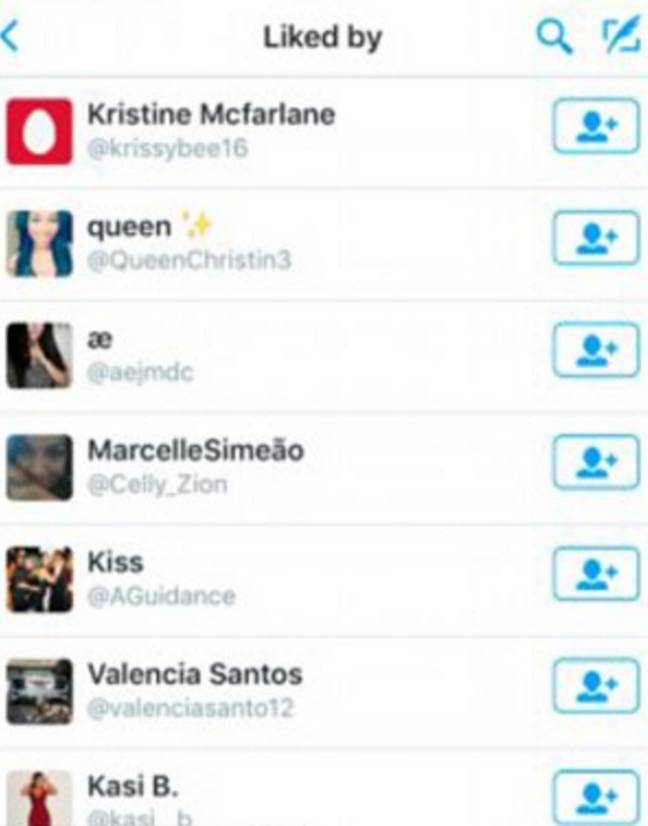Screen dimensions: 648x826
Task: Visit the @Celly_Zion profile handle
Action: (x=157, y=485)
